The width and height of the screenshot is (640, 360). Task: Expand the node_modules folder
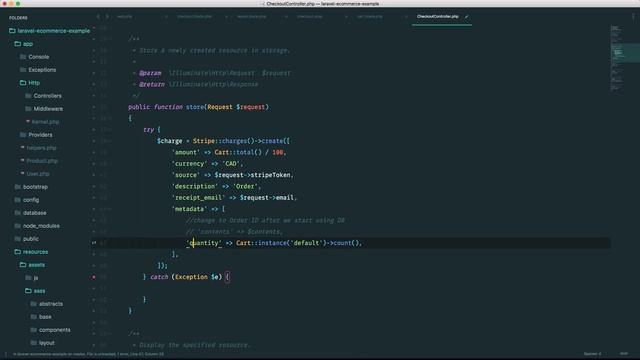(37, 226)
